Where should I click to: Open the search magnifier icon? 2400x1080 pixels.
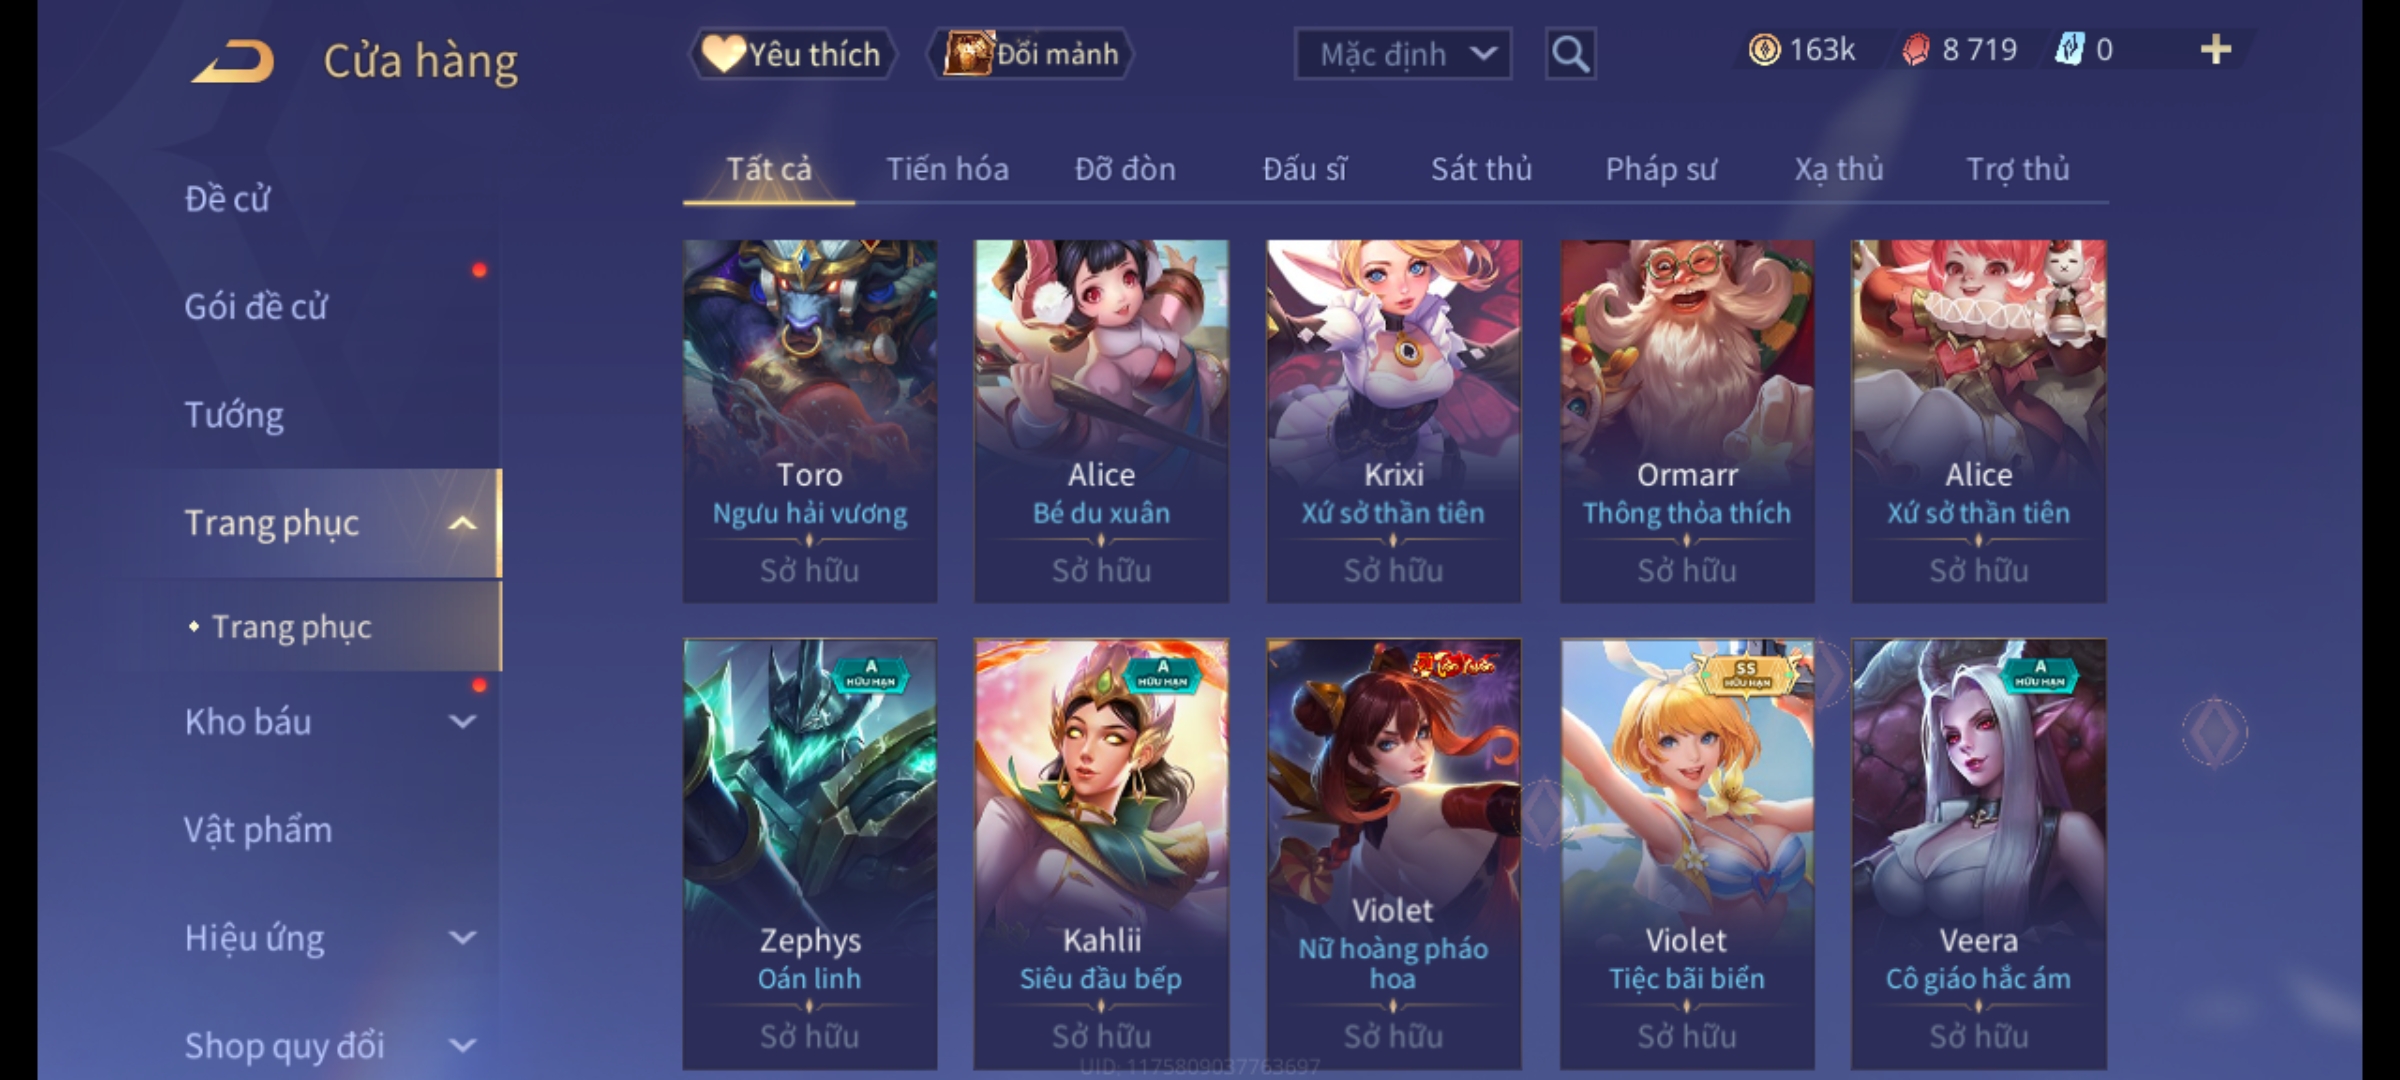[1570, 54]
